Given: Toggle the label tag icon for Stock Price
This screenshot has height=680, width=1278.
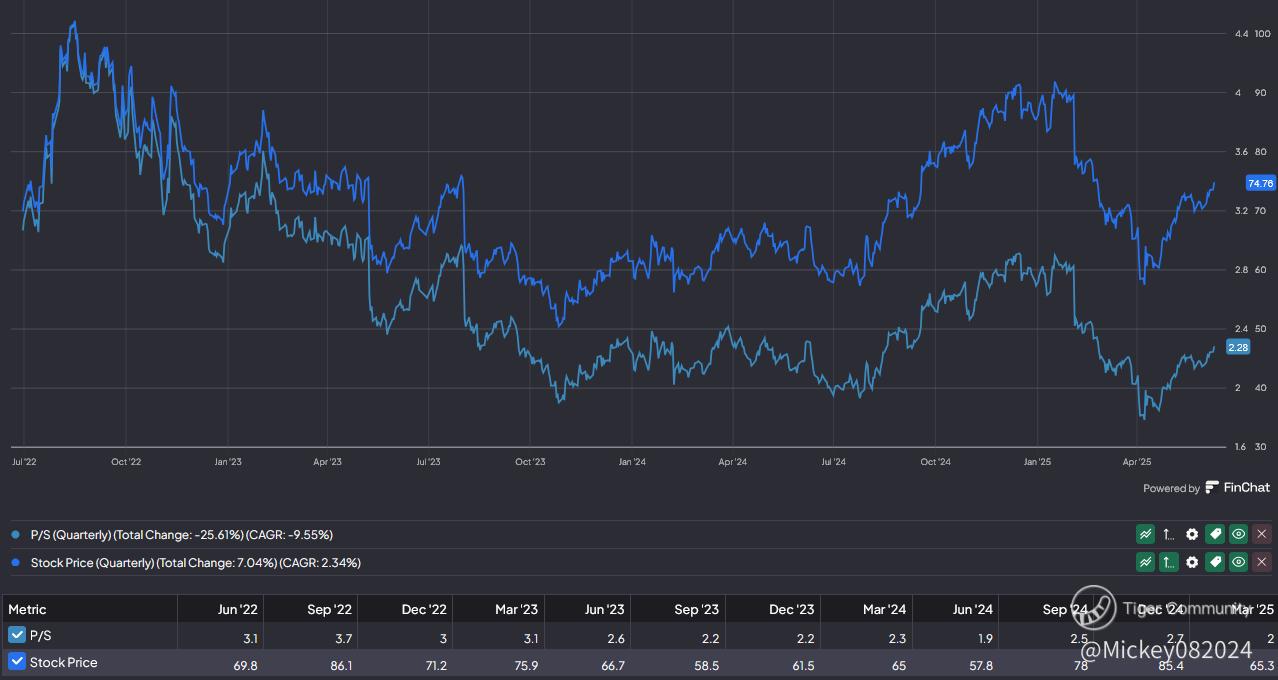Looking at the screenshot, I should [x=1215, y=563].
